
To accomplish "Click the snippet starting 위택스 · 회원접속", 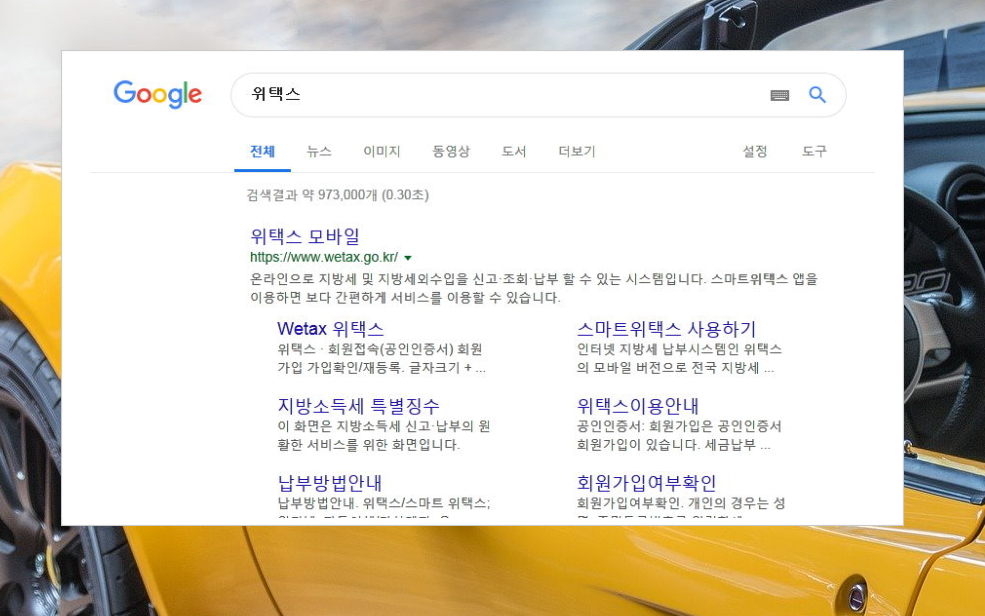I will coord(381,358).
